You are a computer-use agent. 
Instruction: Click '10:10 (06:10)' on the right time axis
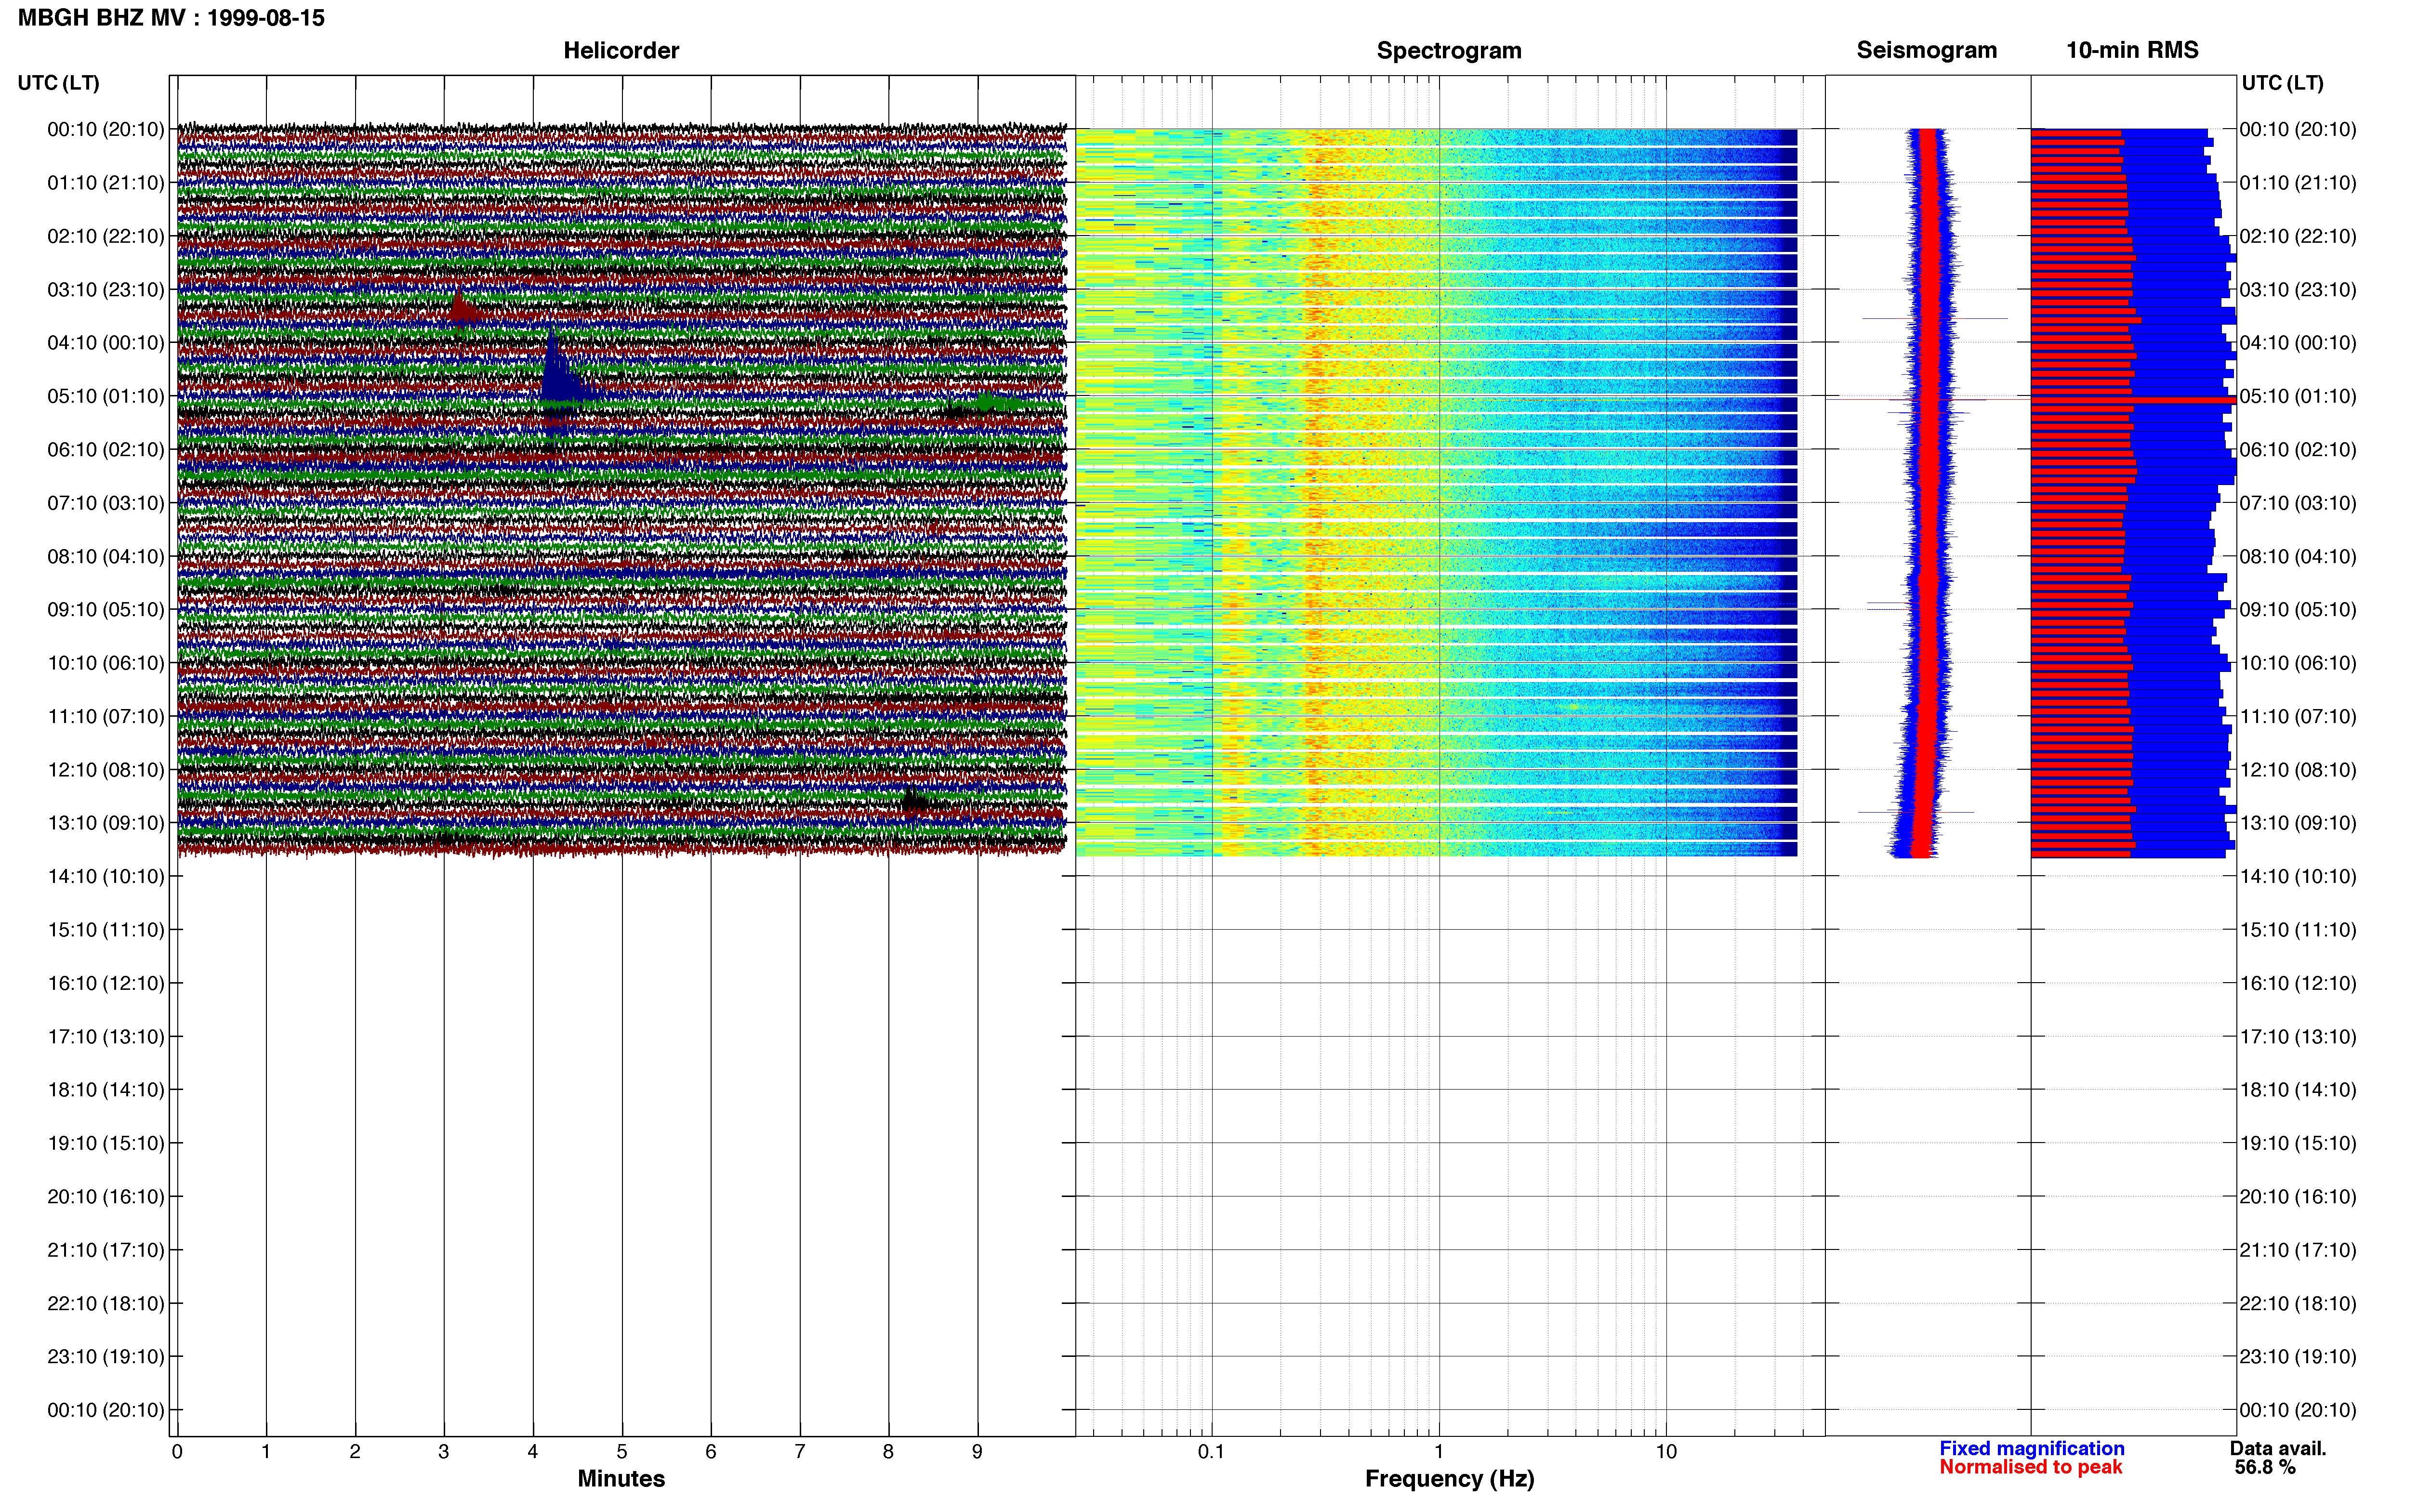(x=2298, y=663)
